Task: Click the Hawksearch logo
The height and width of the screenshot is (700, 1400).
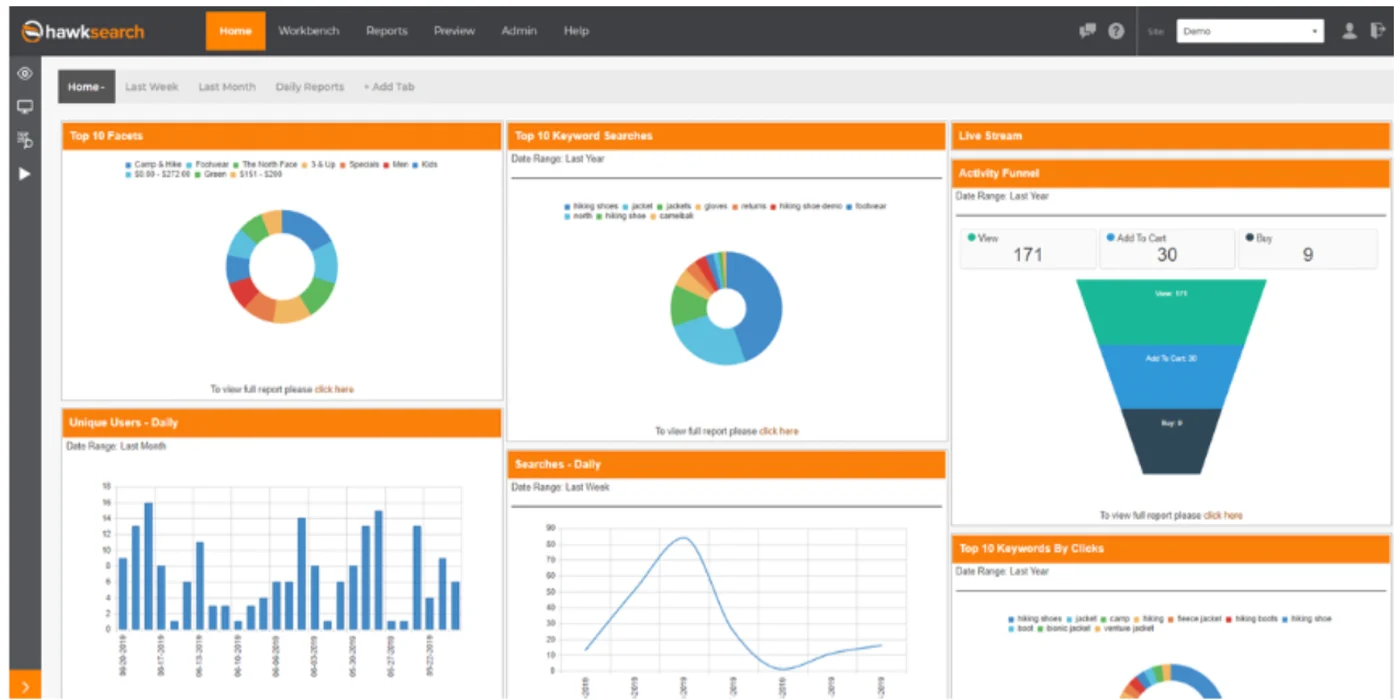Action: click(x=83, y=31)
